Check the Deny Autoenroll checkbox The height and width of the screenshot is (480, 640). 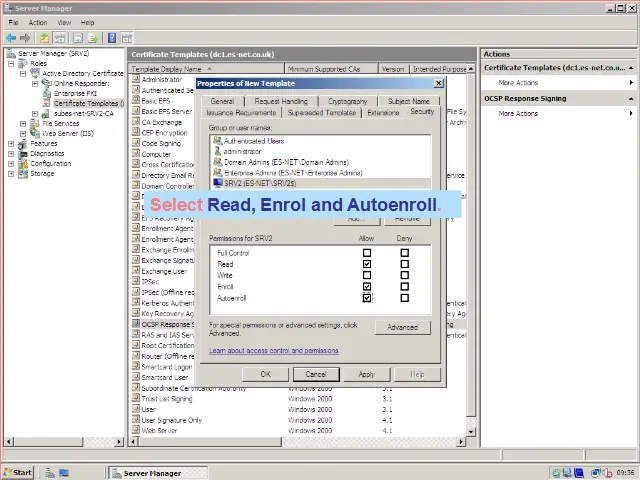(404, 298)
